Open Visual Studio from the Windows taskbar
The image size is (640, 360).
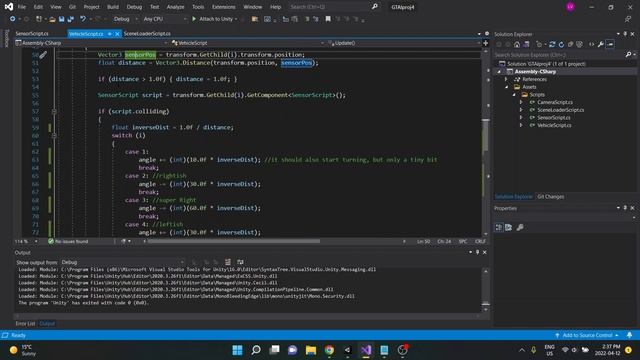(x=366, y=350)
